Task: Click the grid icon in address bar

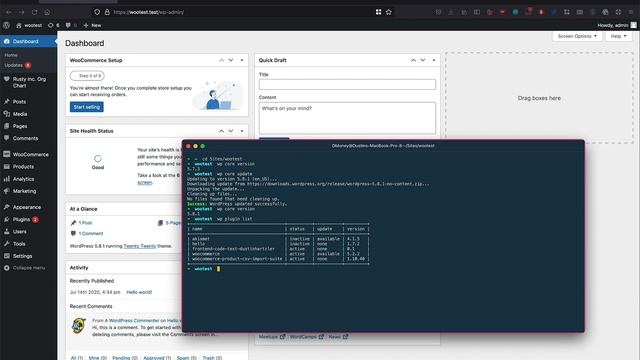Action: (x=378, y=12)
